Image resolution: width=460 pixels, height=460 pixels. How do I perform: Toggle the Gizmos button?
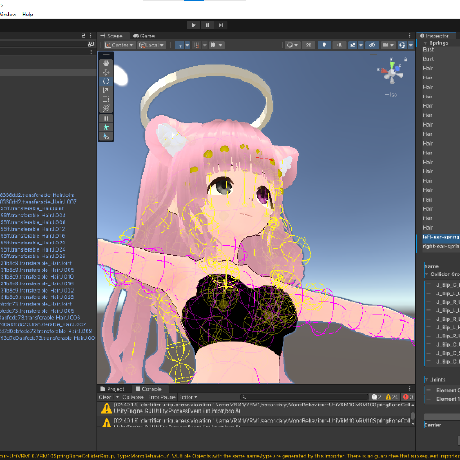coord(402,45)
